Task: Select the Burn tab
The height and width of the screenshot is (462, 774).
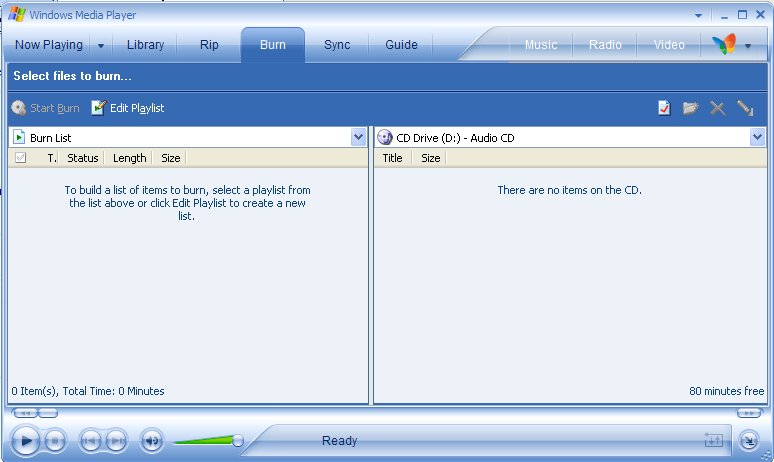Action: pyautogui.click(x=273, y=44)
